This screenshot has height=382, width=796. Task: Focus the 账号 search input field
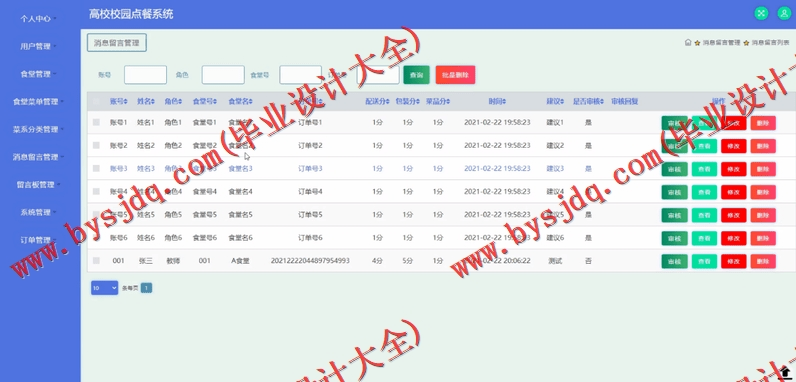point(146,75)
